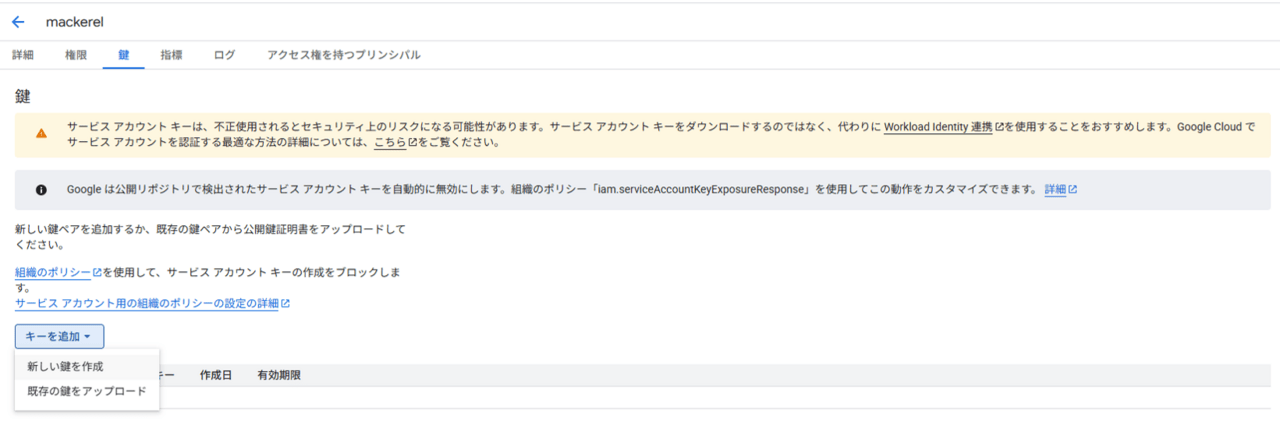The image size is (1280, 439).
Task: Click external-link icon beside 詳細 in info banner
Action: 1073,189
